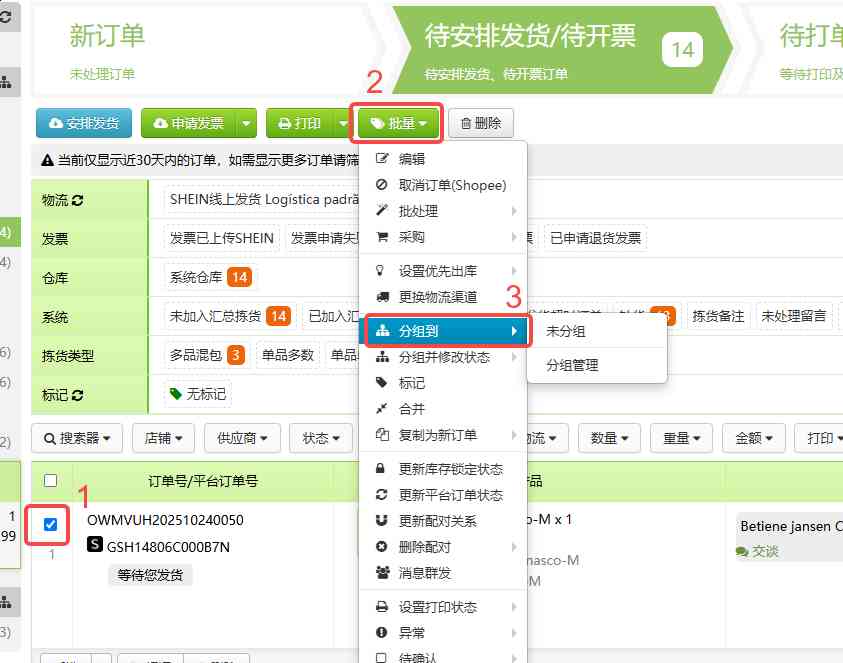Click the shopping cart icon beside 采购
This screenshot has width=843, height=663.
tap(382, 237)
